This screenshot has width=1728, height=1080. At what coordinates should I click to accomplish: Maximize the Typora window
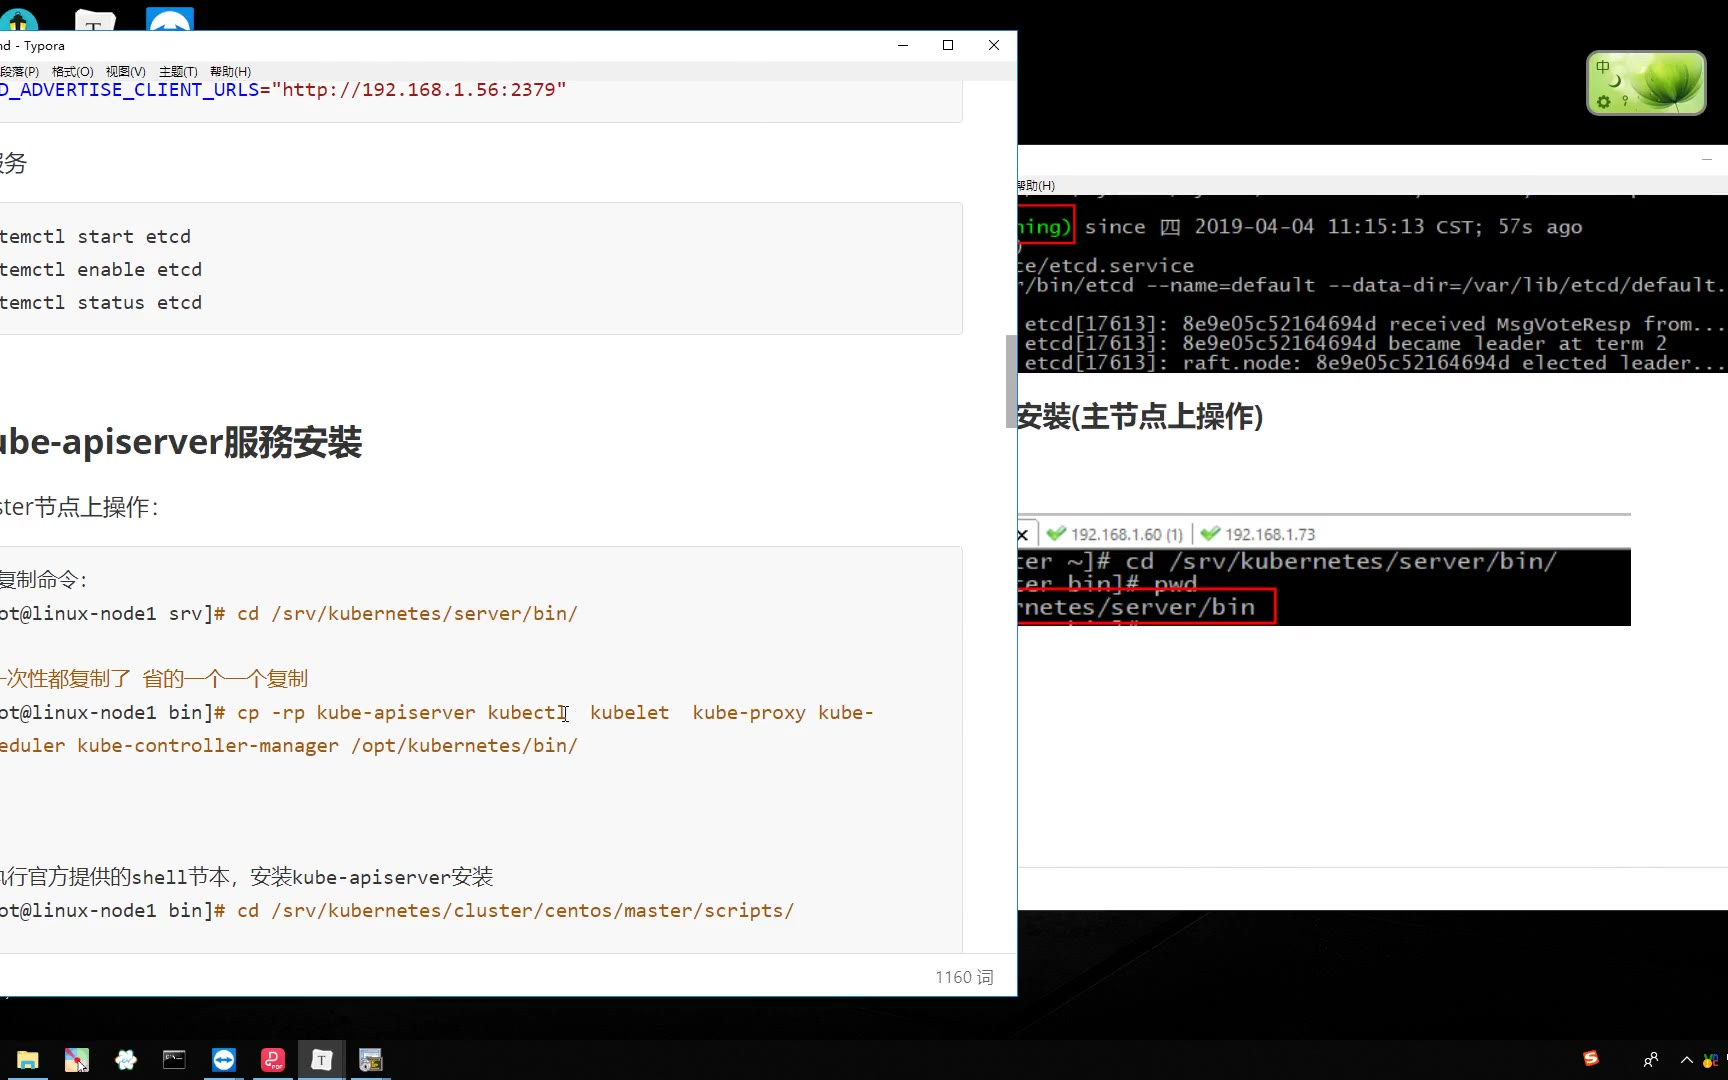(948, 45)
